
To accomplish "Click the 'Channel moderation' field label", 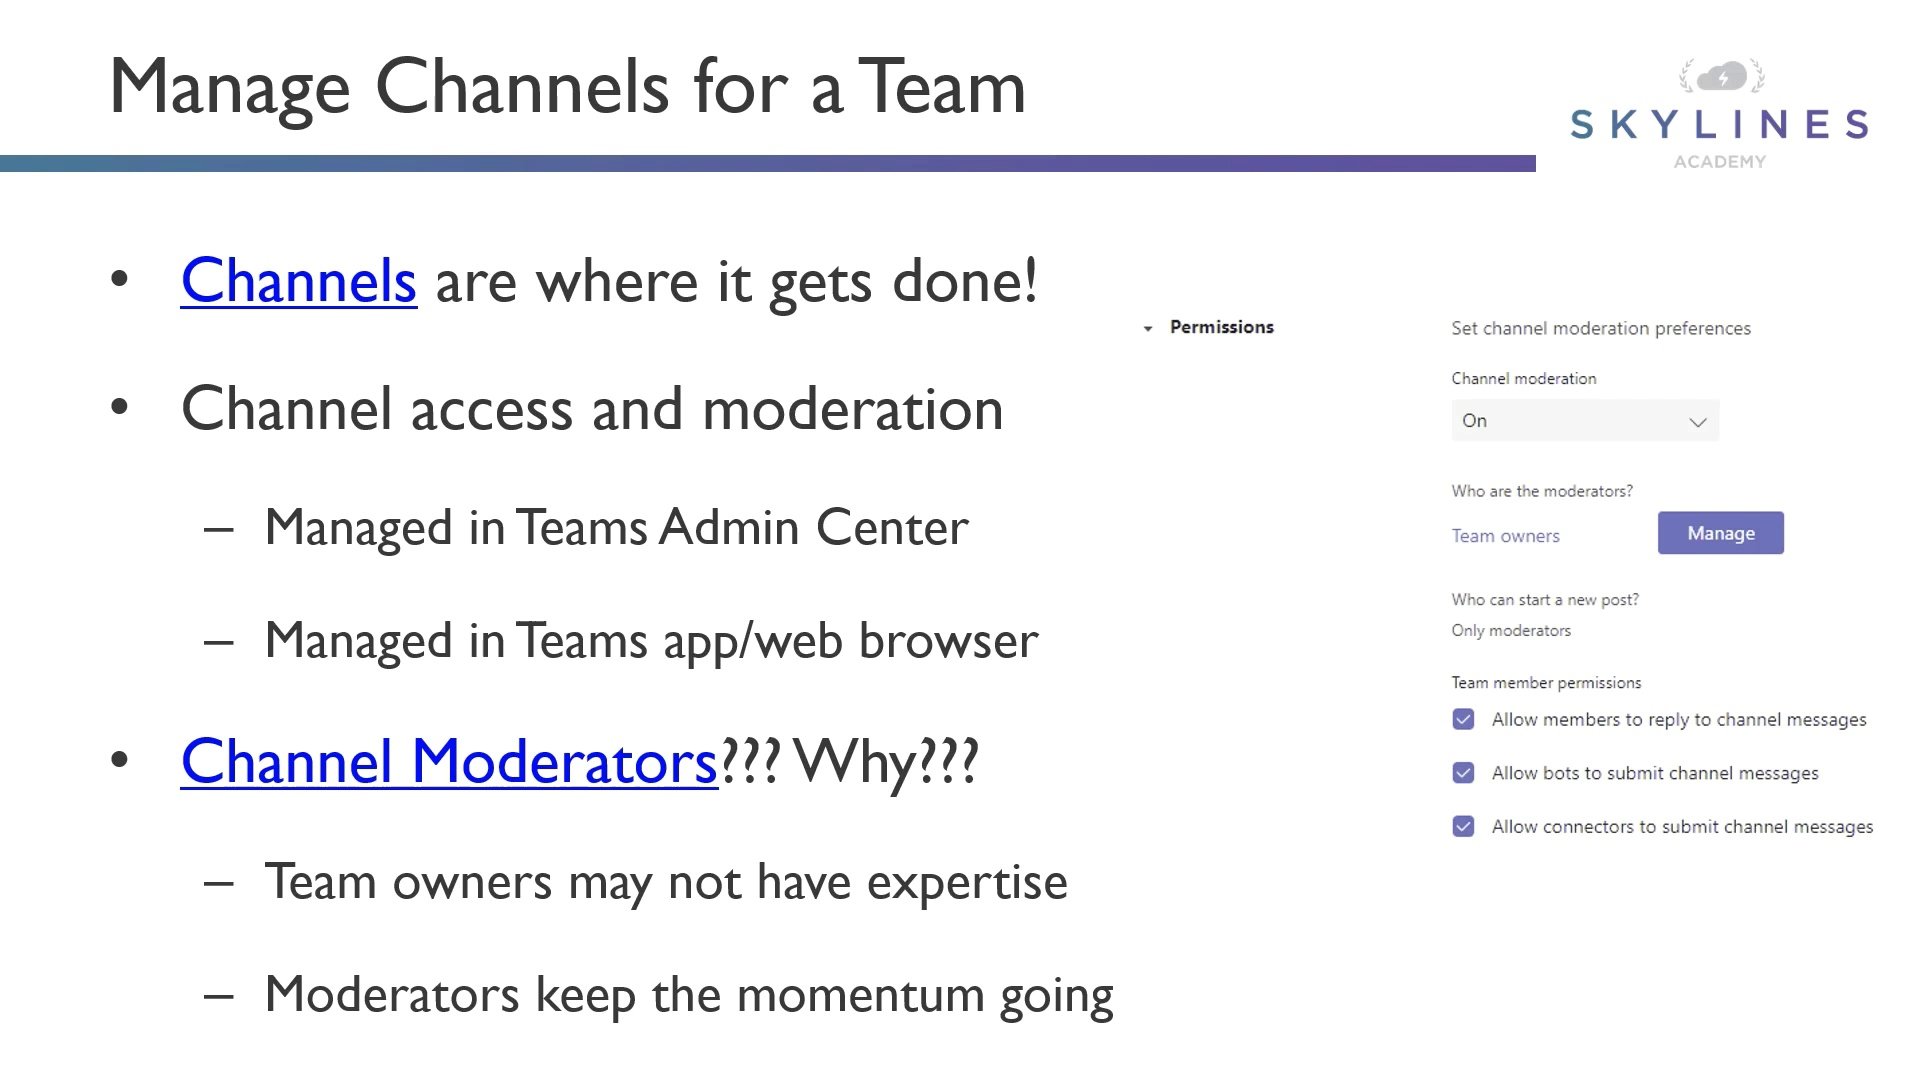I will 1524,379.
